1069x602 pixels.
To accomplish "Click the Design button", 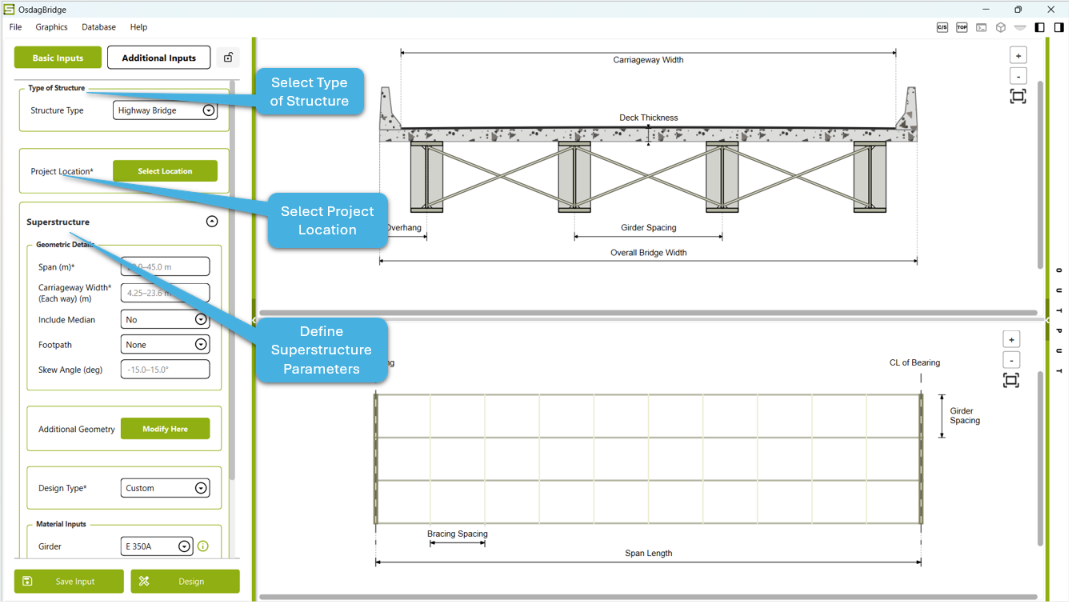I will (x=185, y=582).
